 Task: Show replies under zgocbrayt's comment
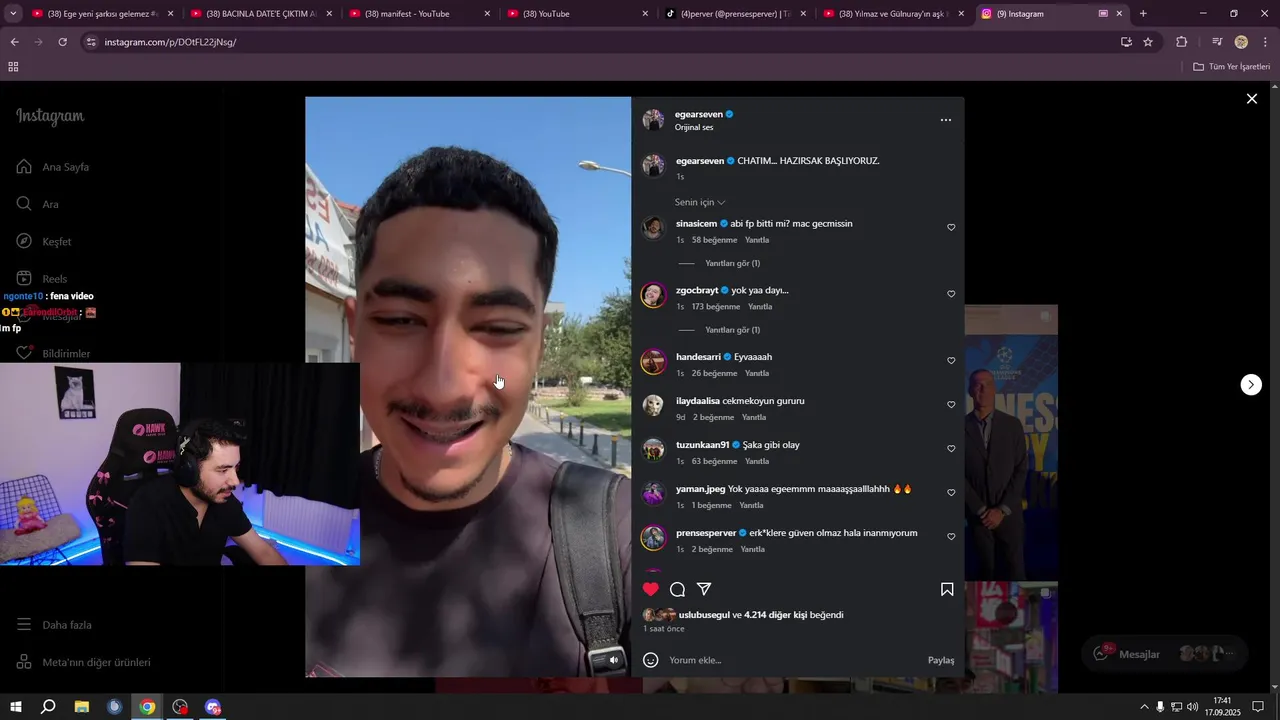tap(732, 330)
